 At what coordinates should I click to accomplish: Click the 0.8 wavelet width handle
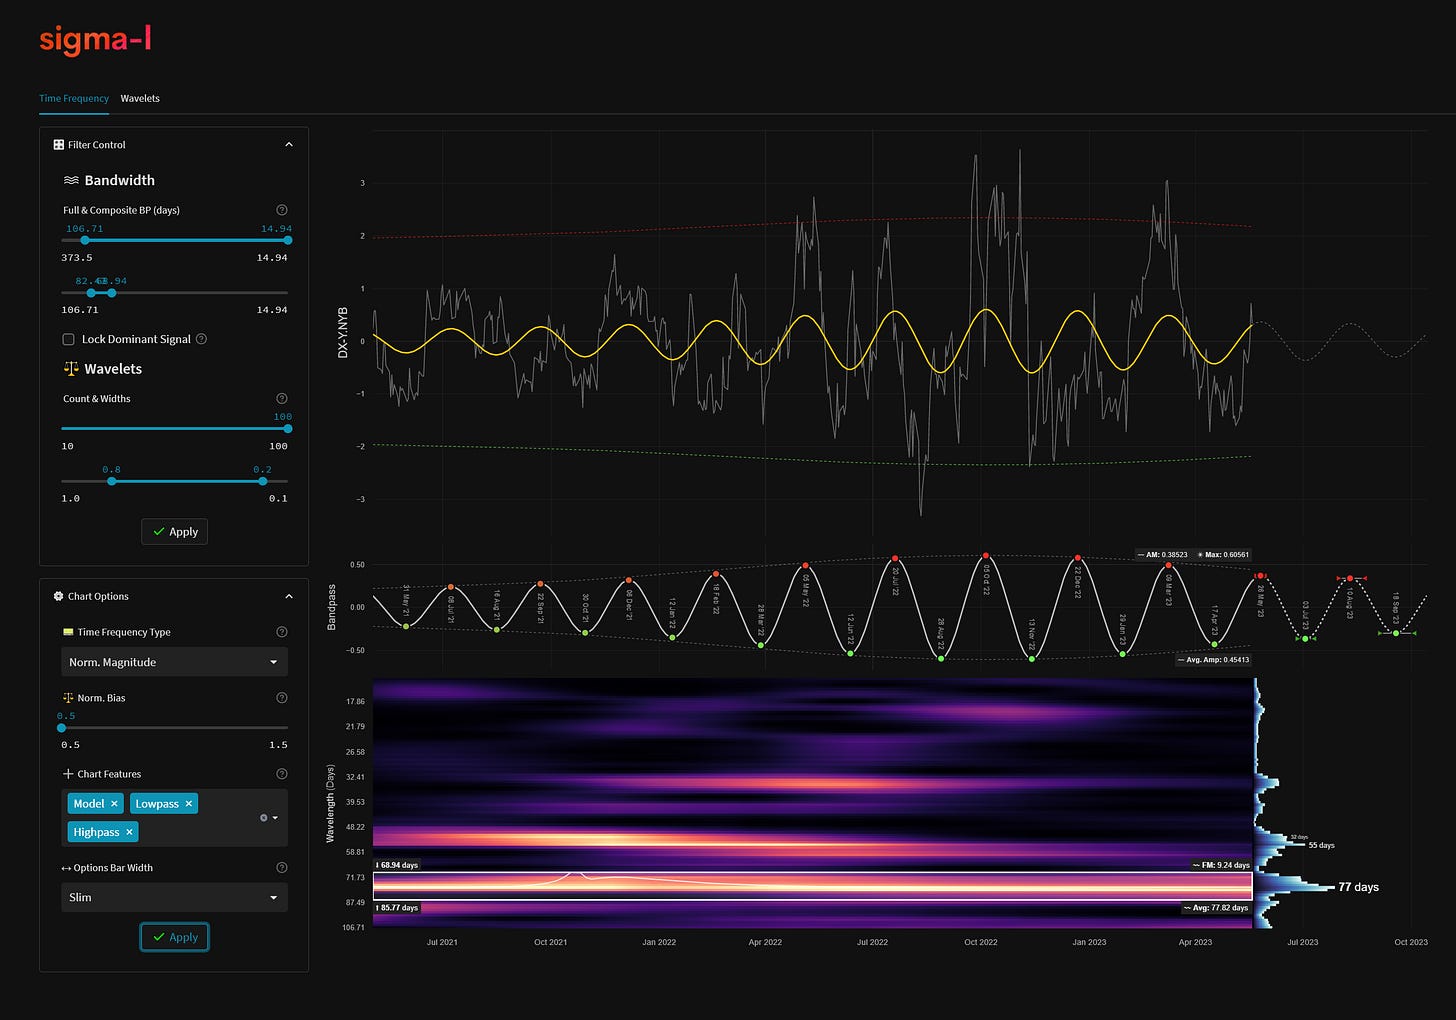coord(112,481)
